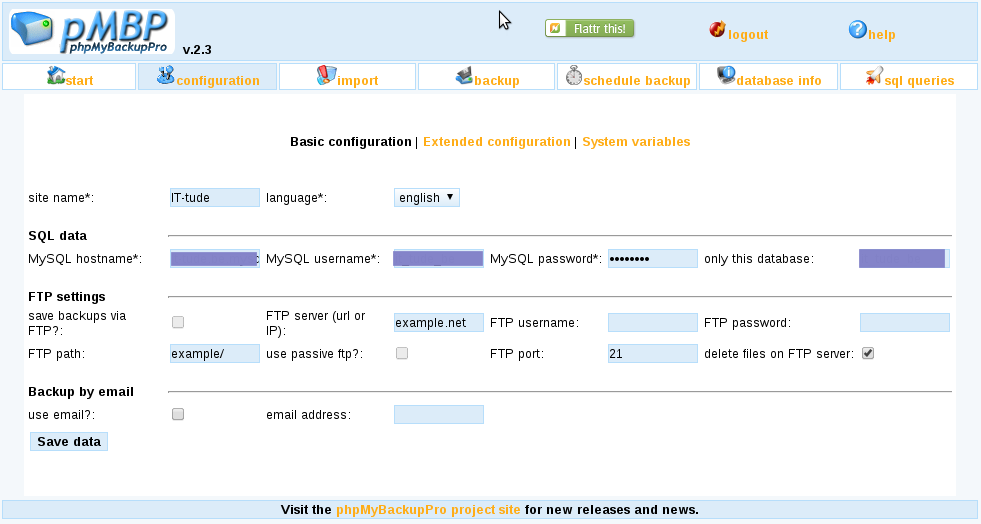The height and width of the screenshot is (524, 981).
Task: Switch to System variables section
Action: [636, 142]
